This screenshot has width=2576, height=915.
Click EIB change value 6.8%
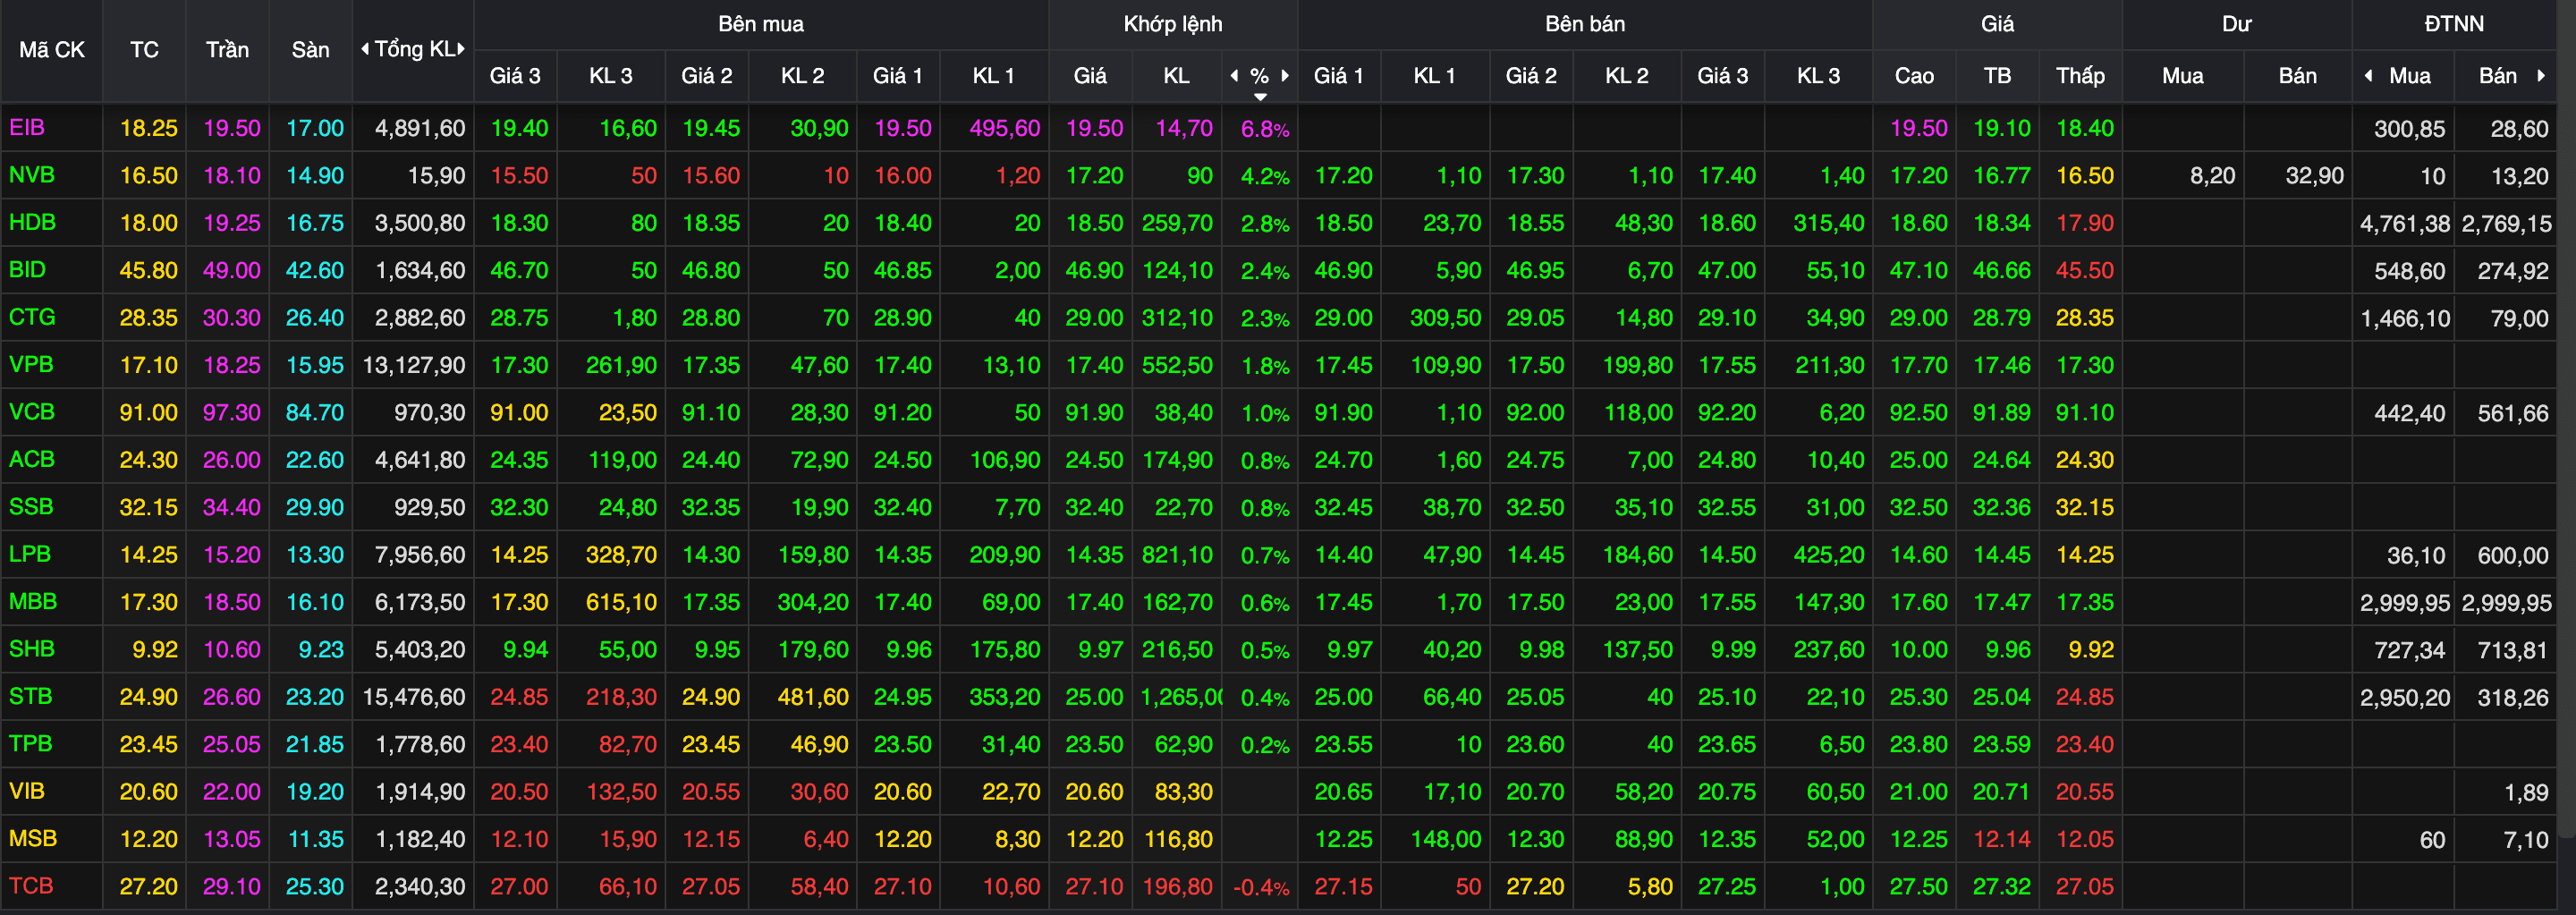1265,129
